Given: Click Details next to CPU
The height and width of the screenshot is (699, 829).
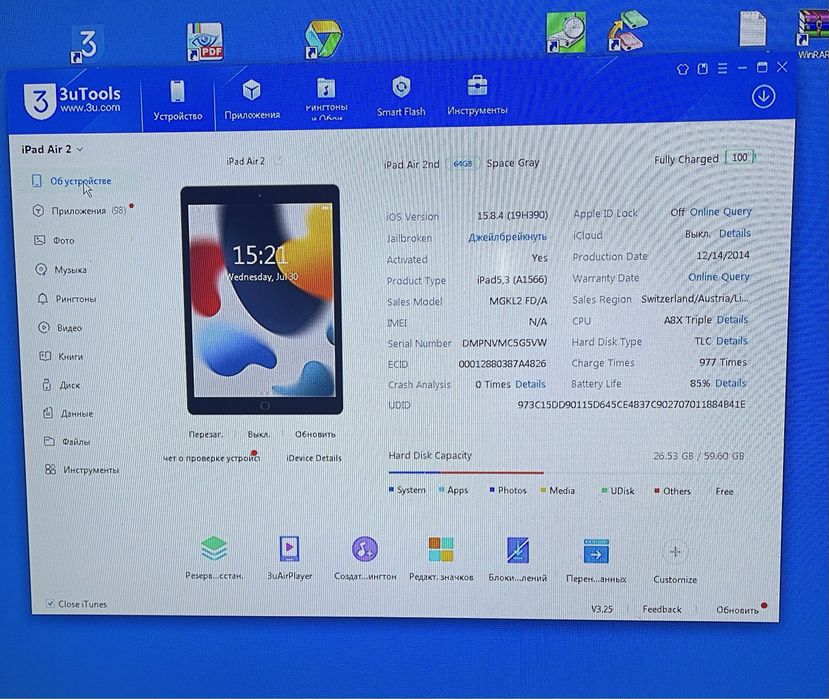Looking at the screenshot, I should click(x=732, y=319).
